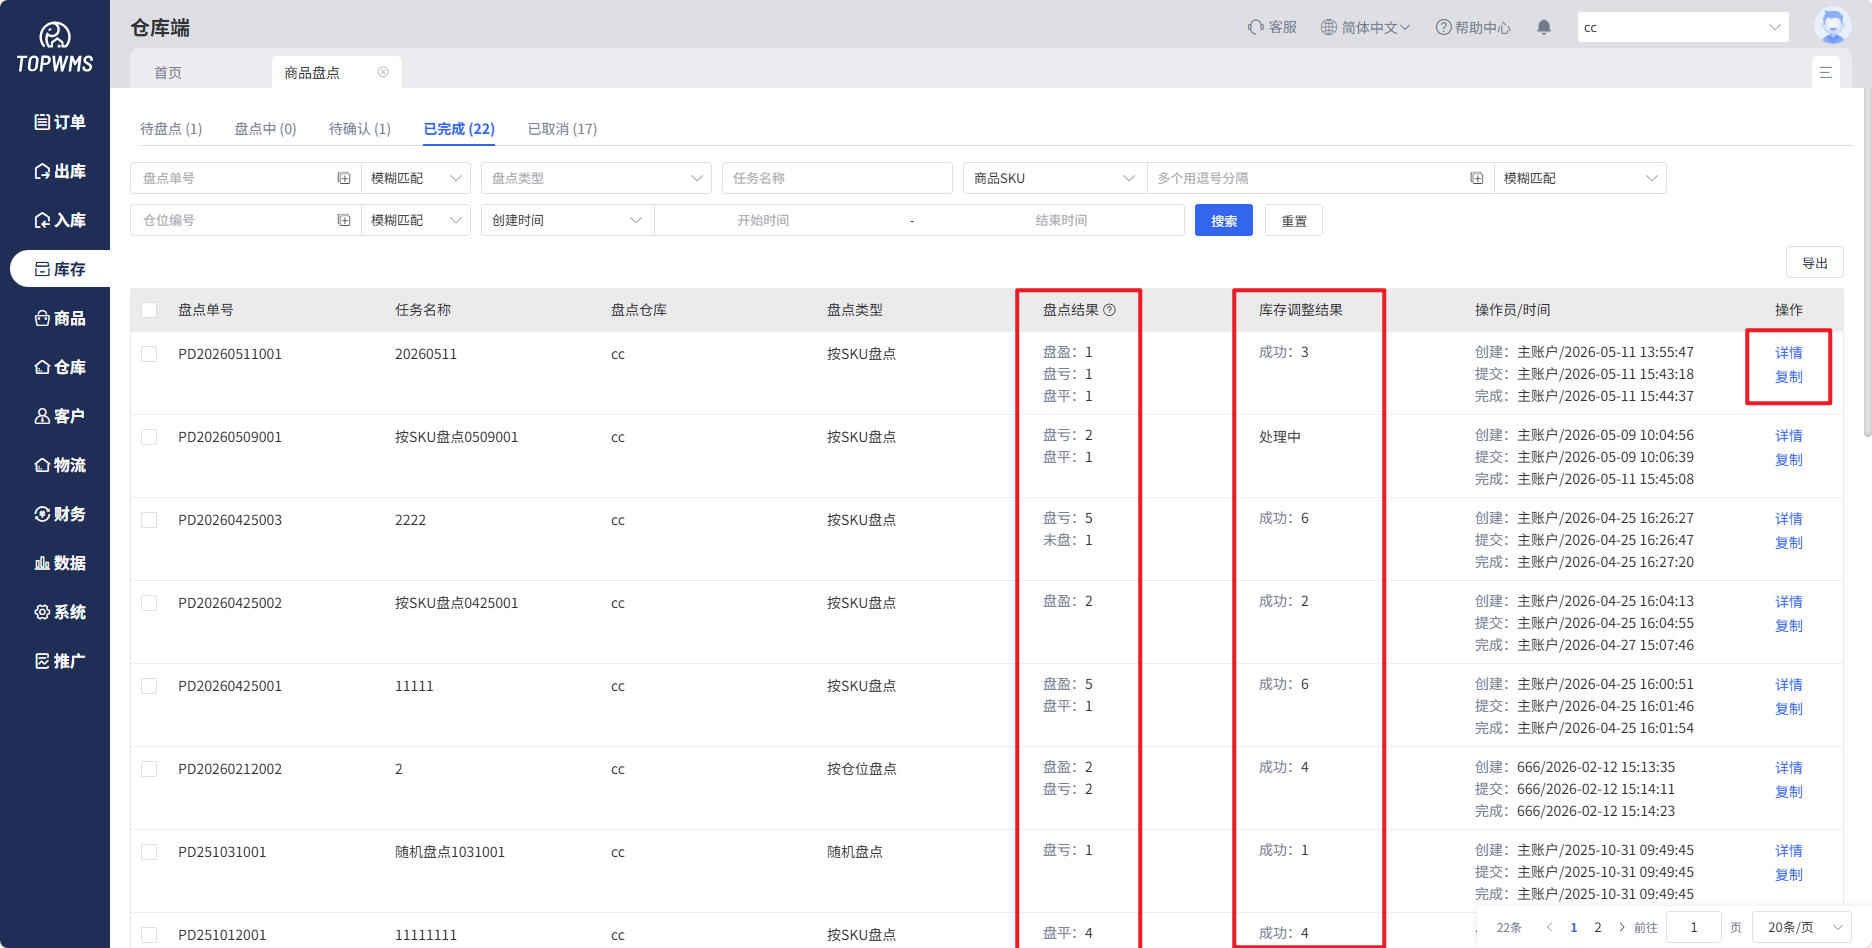This screenshot has width=1872, height=948.
Task: Click the TOPWMS logo
Action: [x=55, y=47]
